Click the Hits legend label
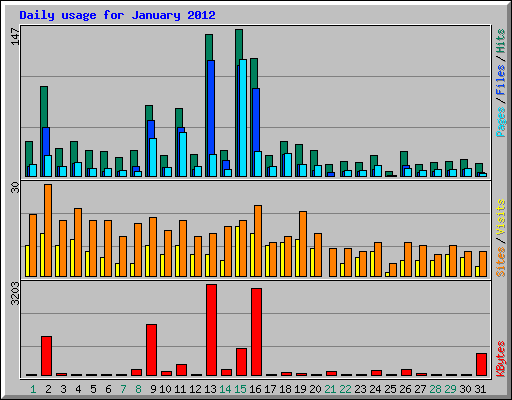Screen dimensions: 512x400 500,41
